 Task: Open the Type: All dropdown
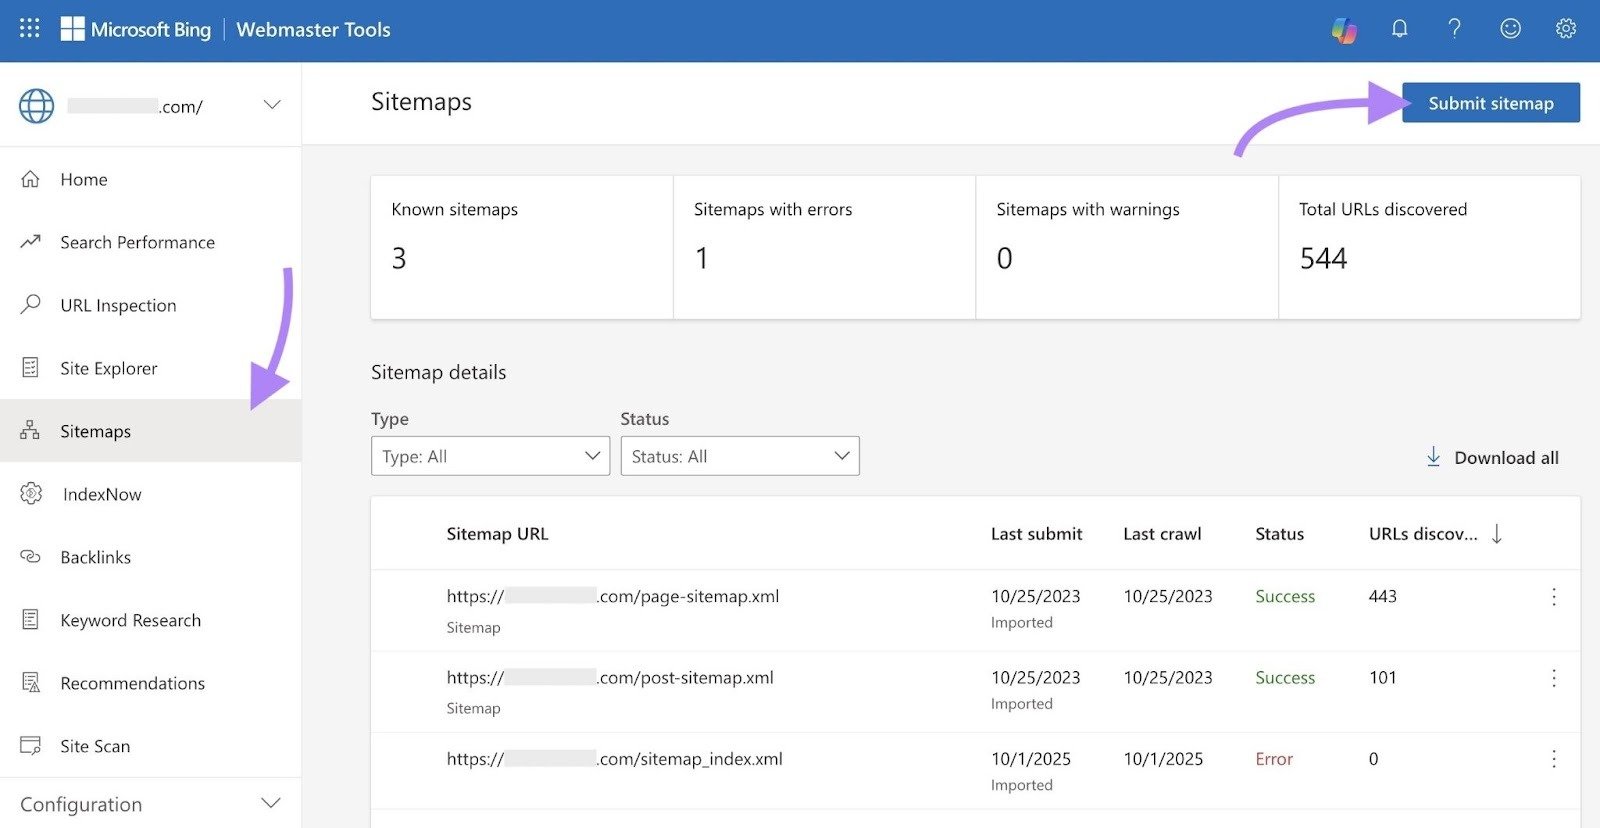tap(490, 456)
